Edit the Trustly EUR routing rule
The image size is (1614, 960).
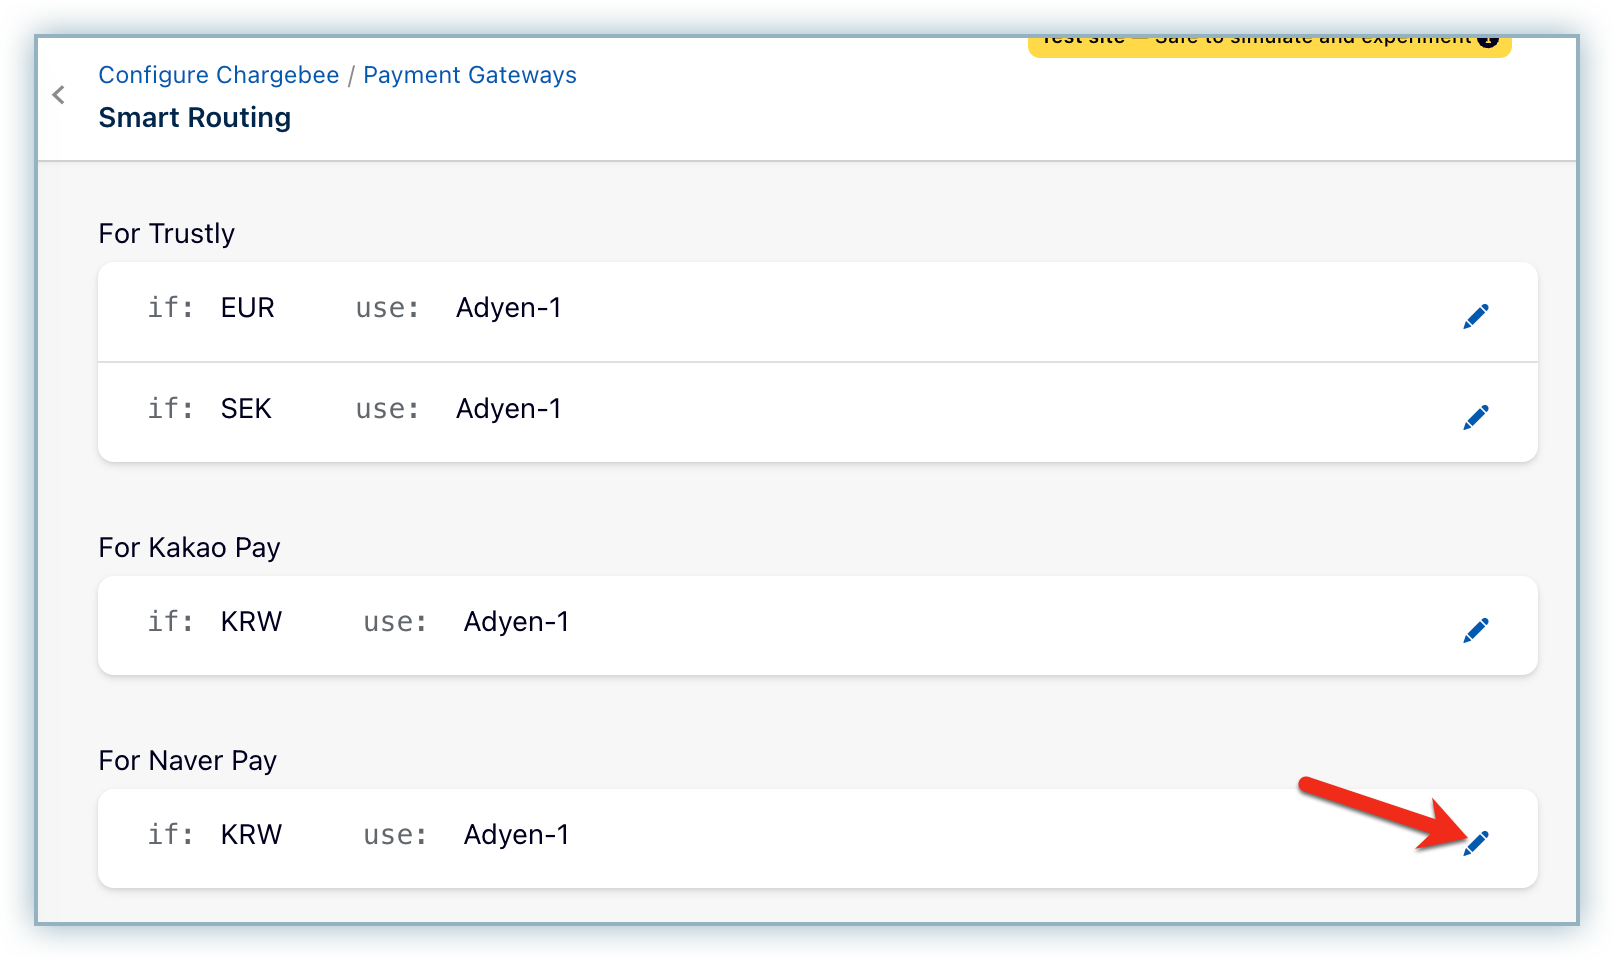tap(1476, 316)
